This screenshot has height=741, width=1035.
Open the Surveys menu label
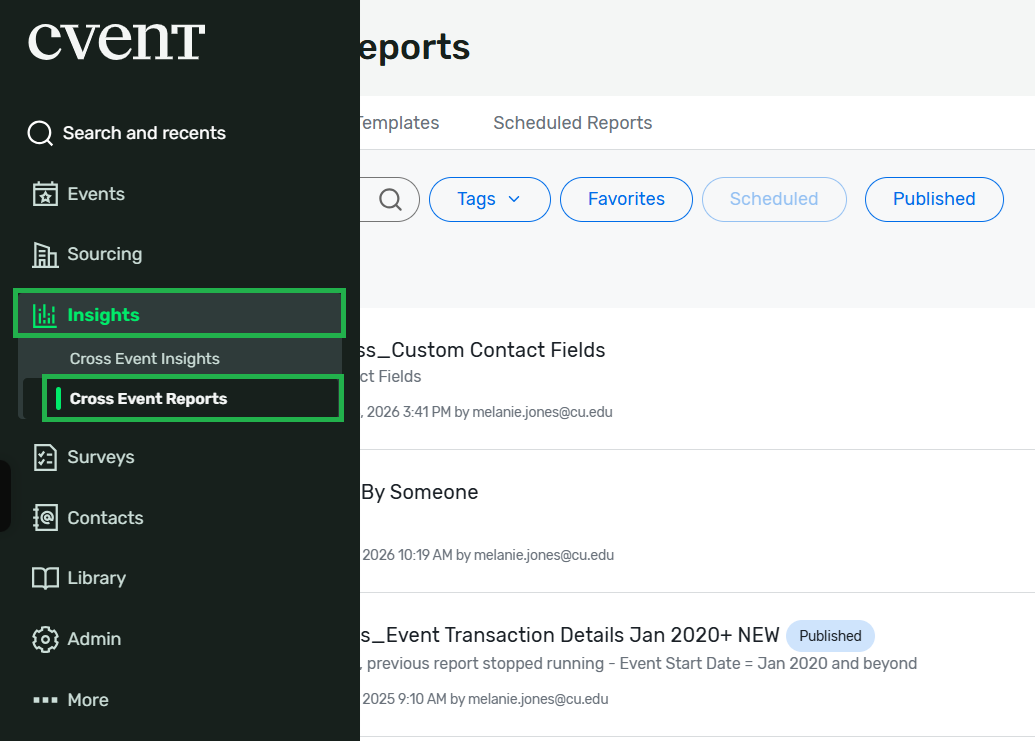(100, 457)
